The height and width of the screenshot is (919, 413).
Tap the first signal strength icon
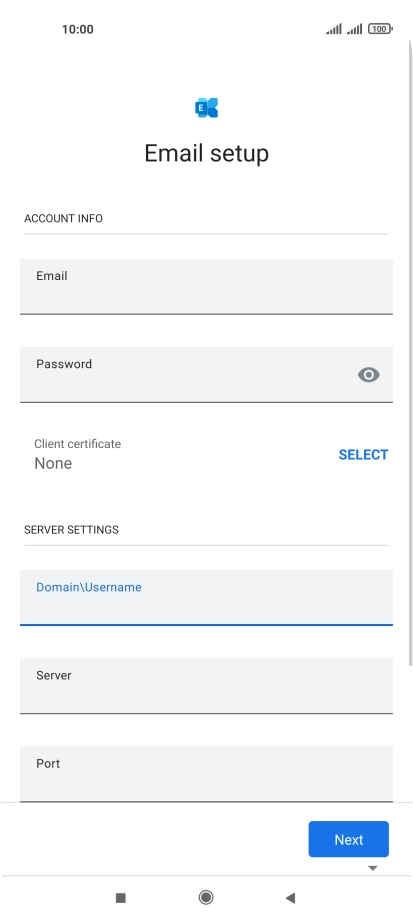pos(334,29)
